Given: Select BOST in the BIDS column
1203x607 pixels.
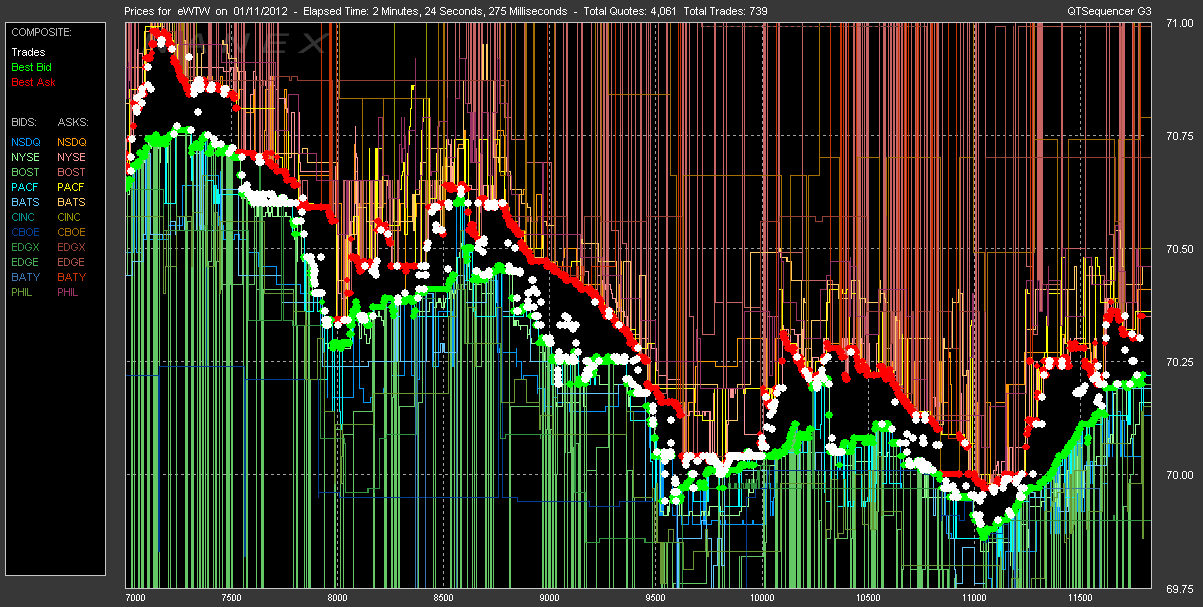Looking at the screenshot, I should pos(26,172).
